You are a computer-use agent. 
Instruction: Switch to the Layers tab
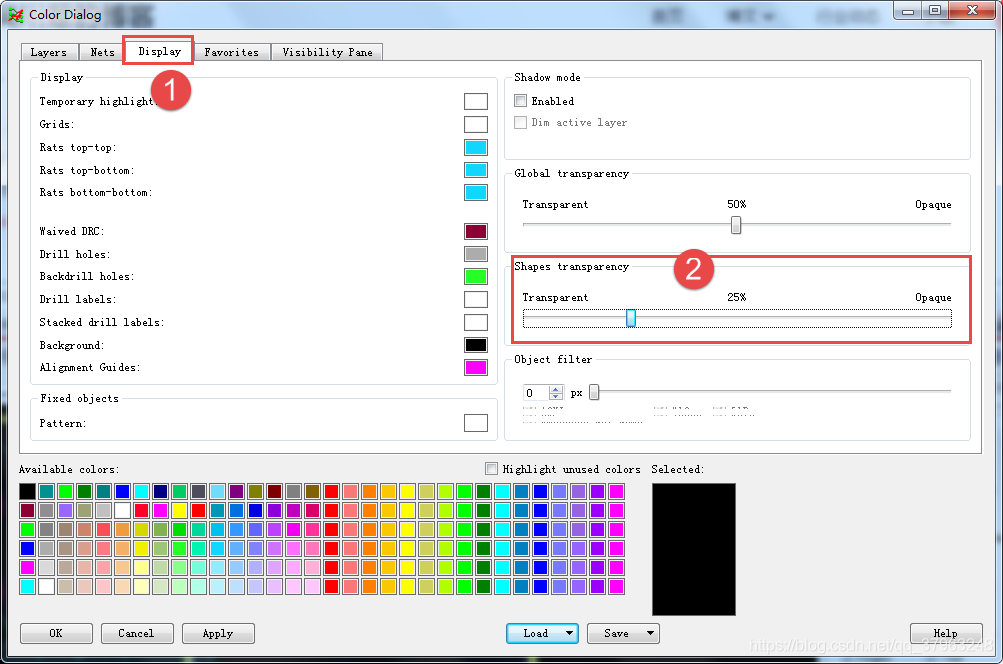pyautogui.click(x=49, y=52)
